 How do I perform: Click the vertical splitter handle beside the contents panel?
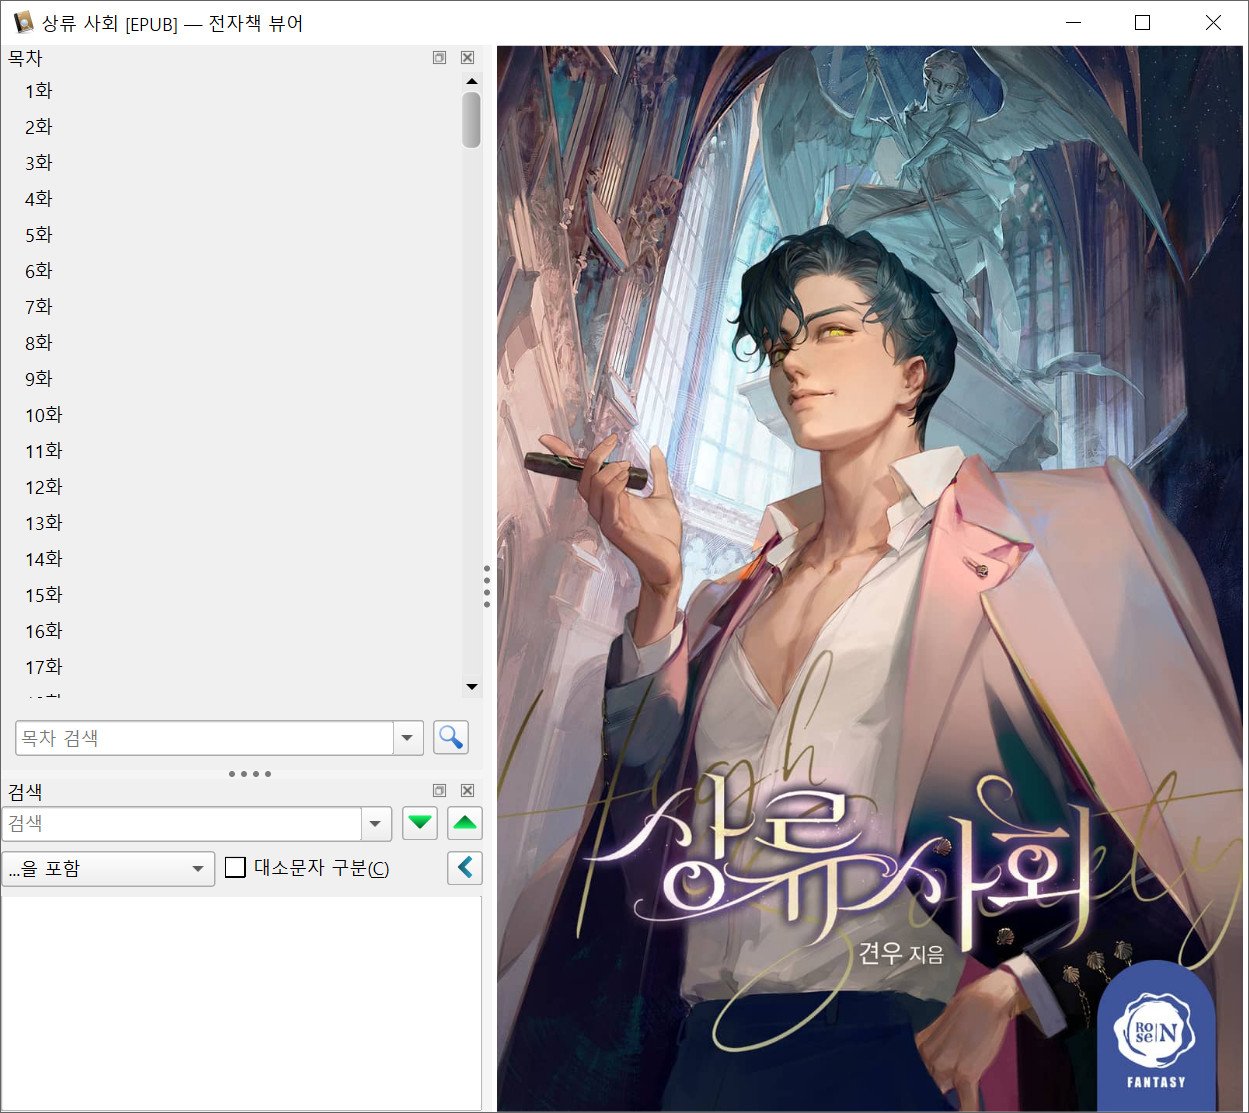point(487,587)
